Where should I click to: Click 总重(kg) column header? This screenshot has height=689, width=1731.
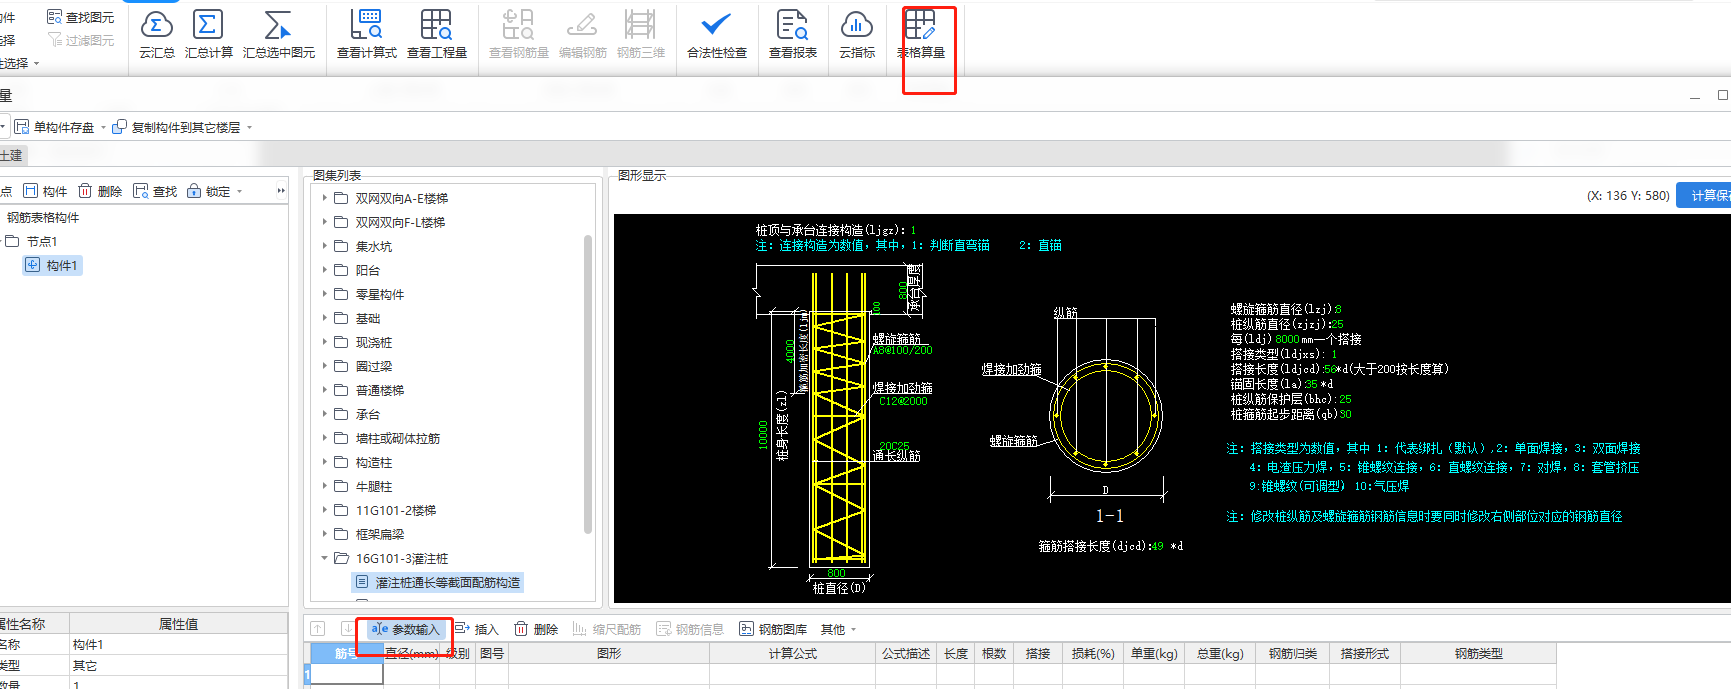coord(1220,653)
